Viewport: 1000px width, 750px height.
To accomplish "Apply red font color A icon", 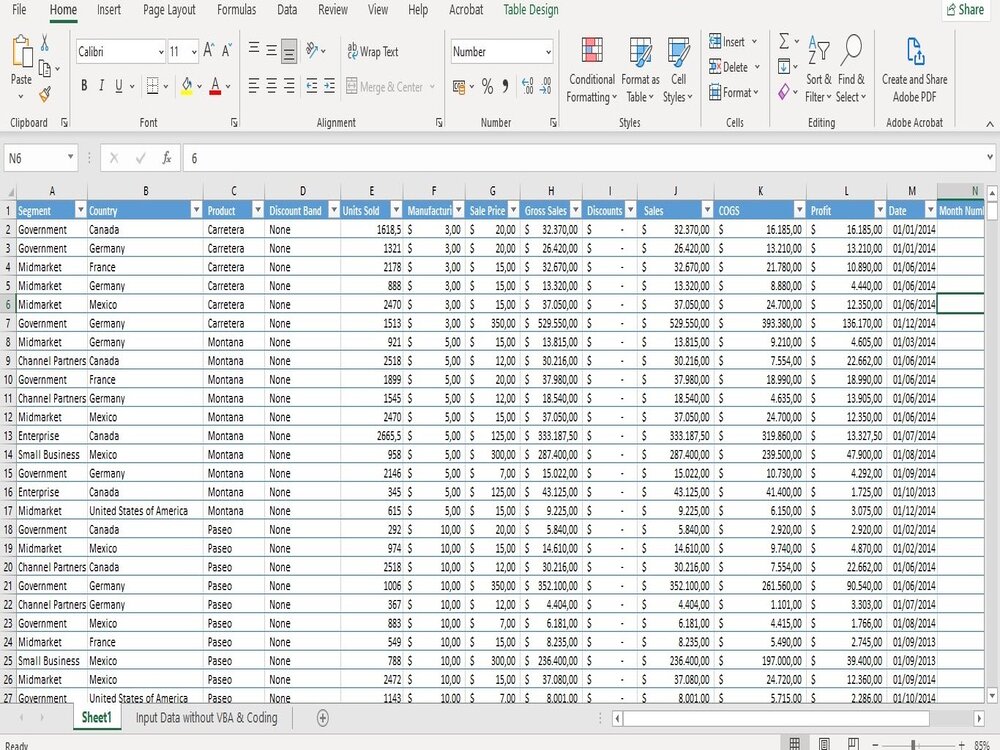I will pyautogui.click(x=215, y=85).
